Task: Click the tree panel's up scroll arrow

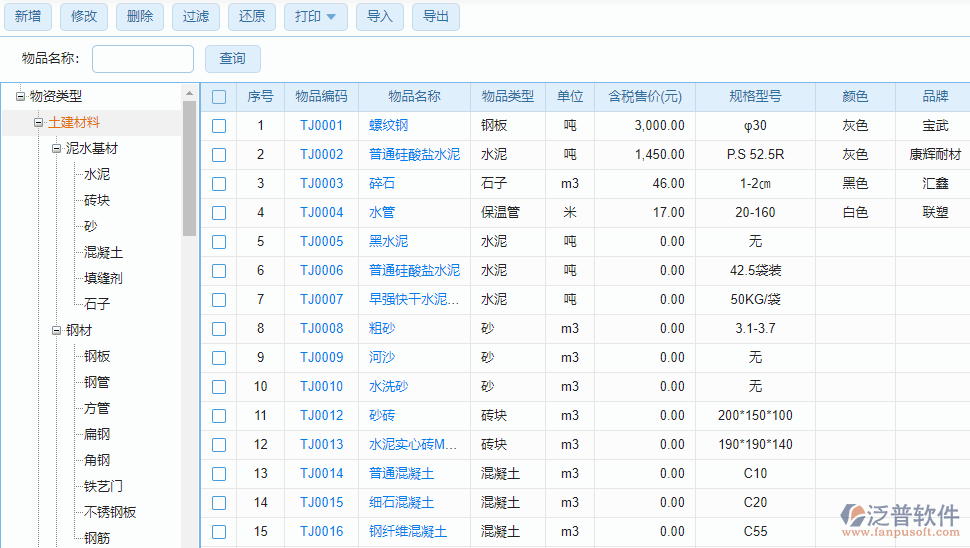Action: click(x=190, y=93)
